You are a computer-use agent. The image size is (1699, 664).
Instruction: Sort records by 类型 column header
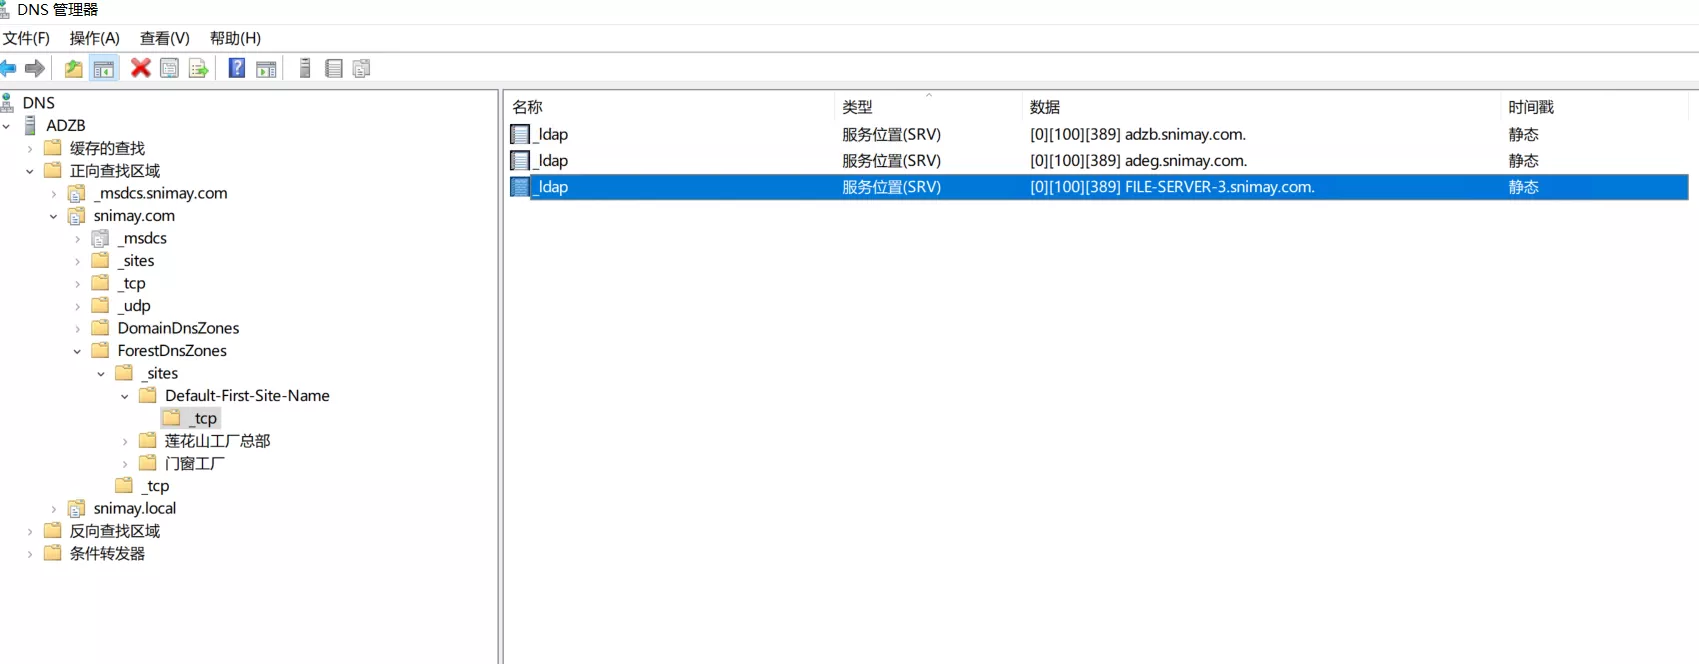(857, 107)
